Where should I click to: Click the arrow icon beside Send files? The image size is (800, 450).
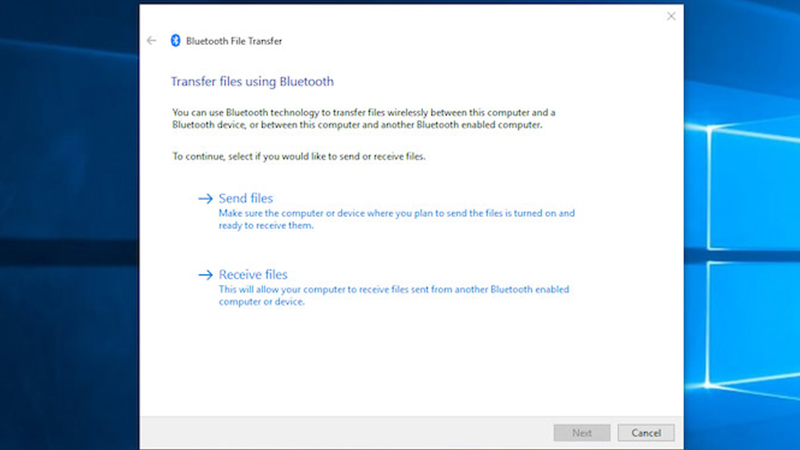[x=206, y=199]
